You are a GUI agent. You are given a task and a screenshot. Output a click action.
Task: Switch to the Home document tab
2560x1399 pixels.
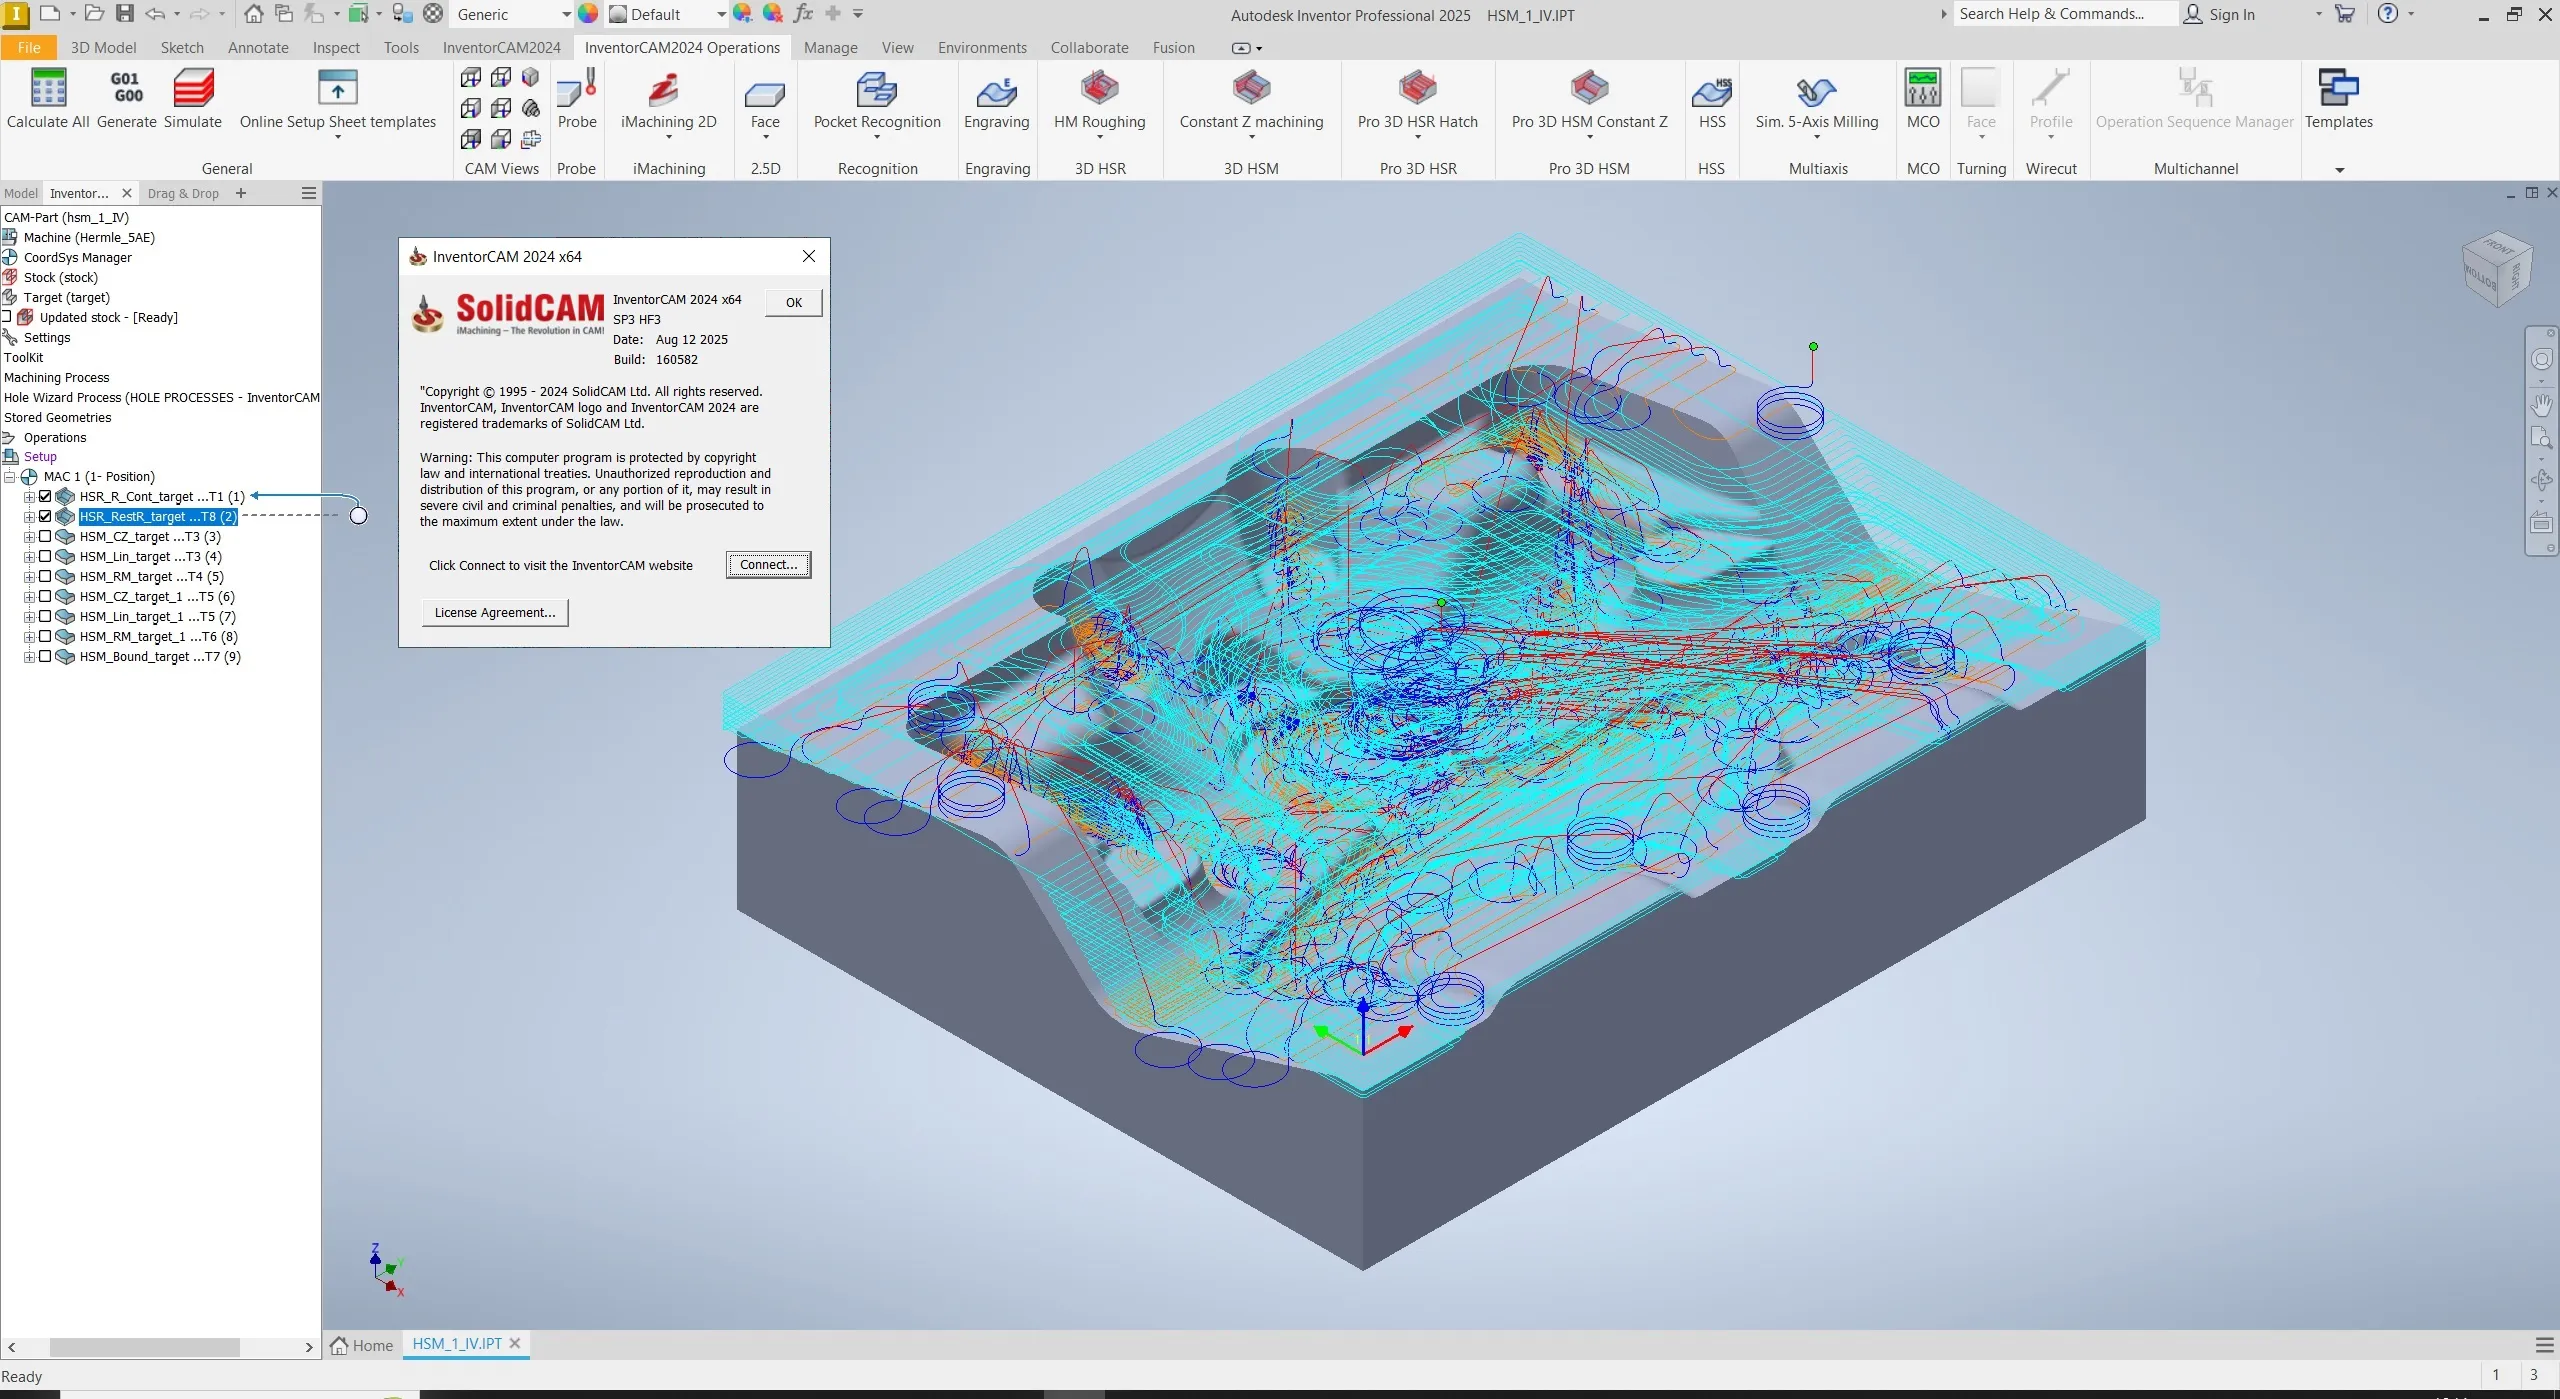(x=363, y=1345)
